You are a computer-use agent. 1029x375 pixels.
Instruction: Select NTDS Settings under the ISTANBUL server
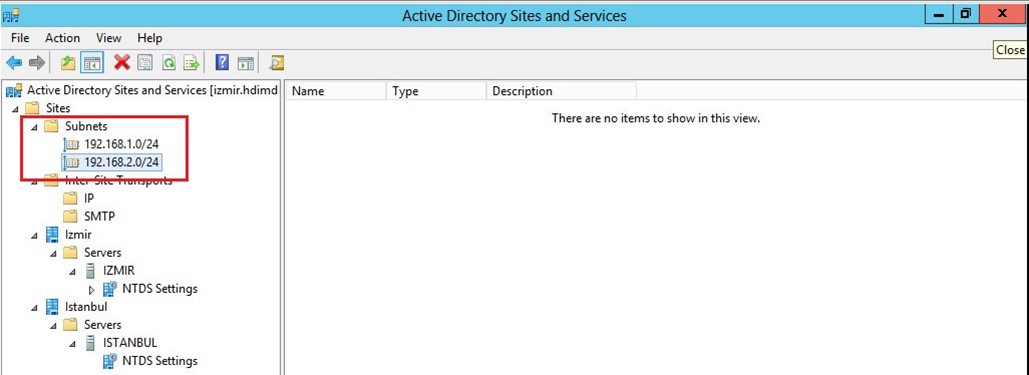coord(159,361)
